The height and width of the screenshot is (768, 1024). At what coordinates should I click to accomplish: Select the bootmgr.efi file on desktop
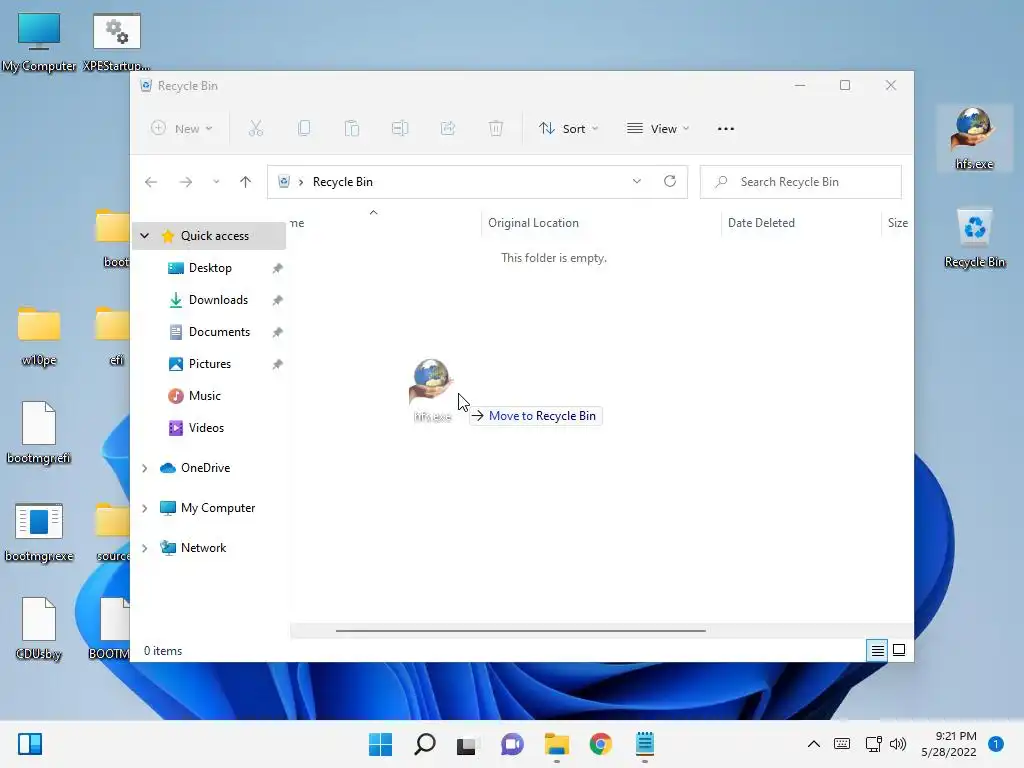(x=39, y=434)
